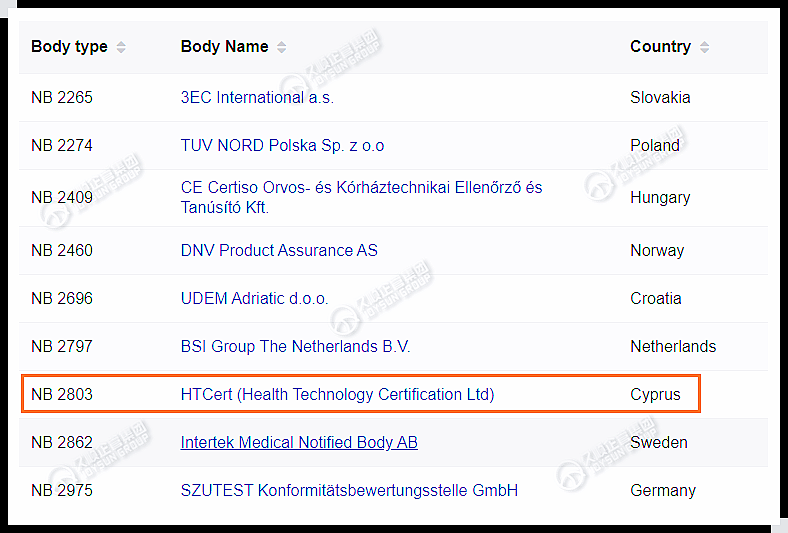
Task: Sort table by Body Name column arrows
Action: coord(282,47)
